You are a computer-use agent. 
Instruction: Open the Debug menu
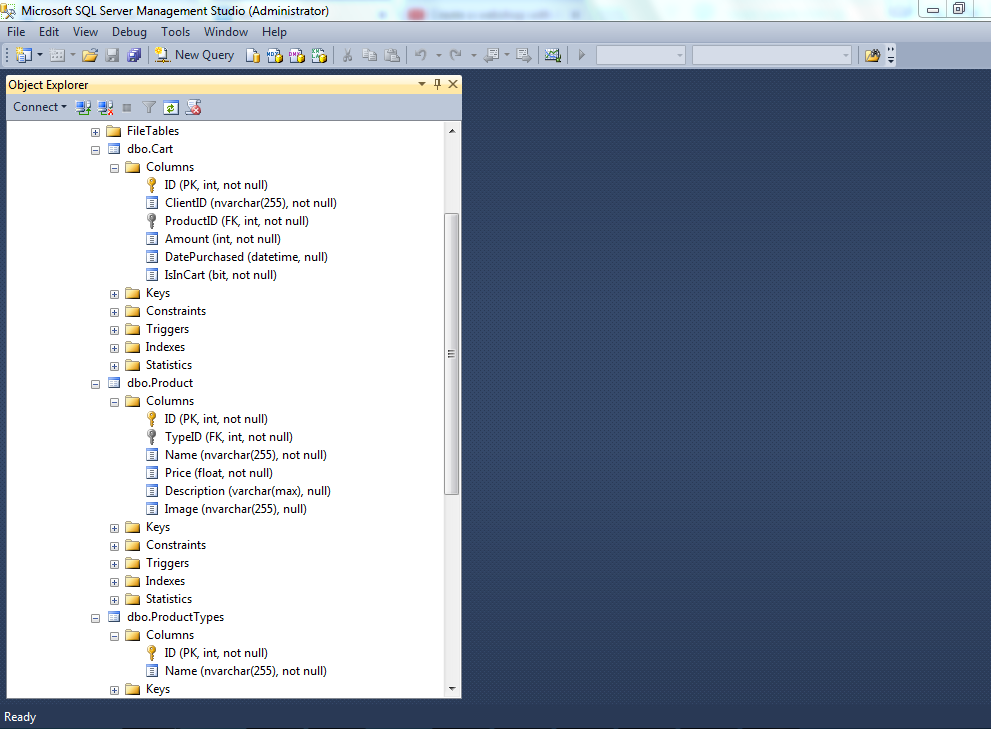[x=129, y=32]
